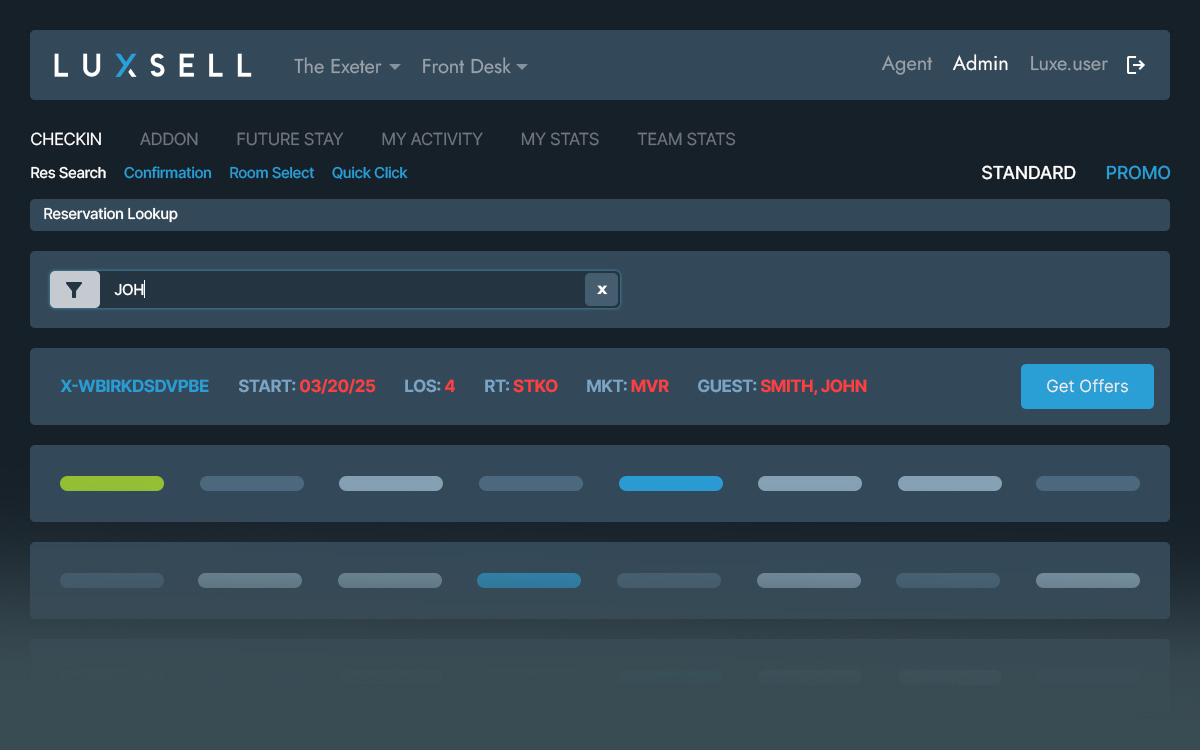Open the Confirmation search link

167,173
